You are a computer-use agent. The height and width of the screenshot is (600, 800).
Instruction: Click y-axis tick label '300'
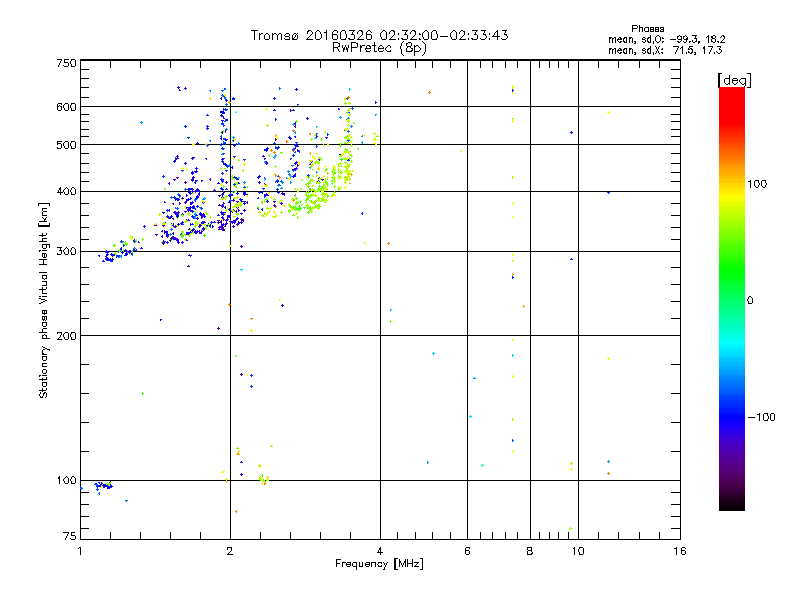pyautogui.click(x=66, y=252)
